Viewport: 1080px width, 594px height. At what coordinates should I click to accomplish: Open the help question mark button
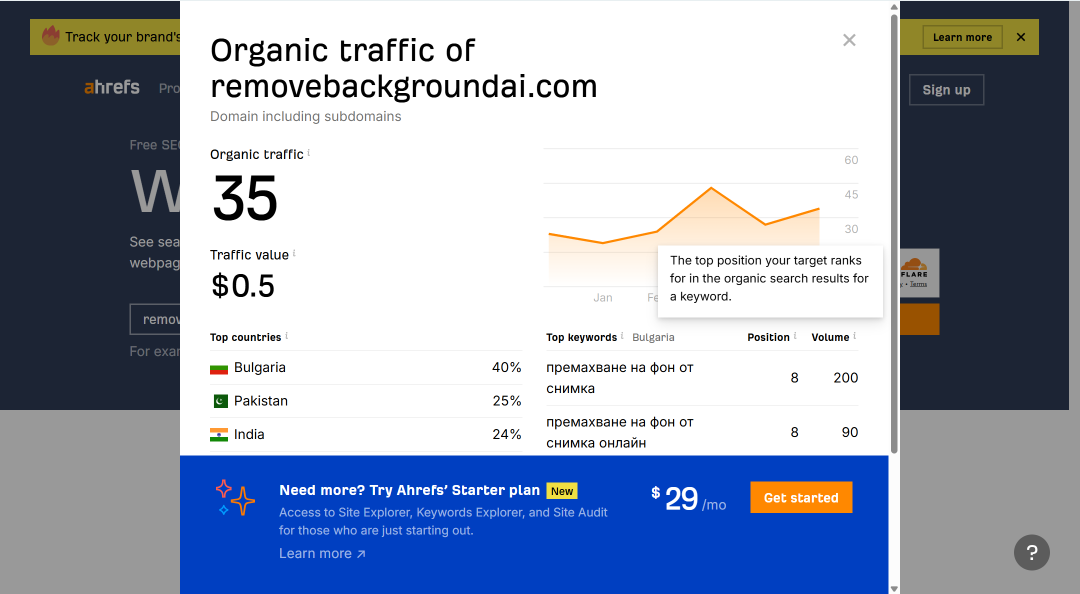1032,552
